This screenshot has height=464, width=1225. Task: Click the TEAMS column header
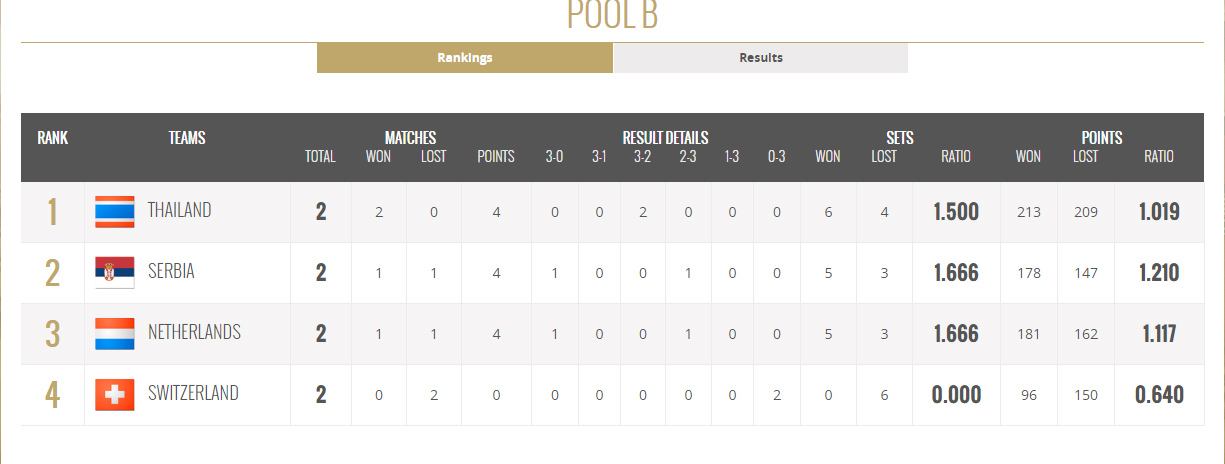click(x=187, y=138)
